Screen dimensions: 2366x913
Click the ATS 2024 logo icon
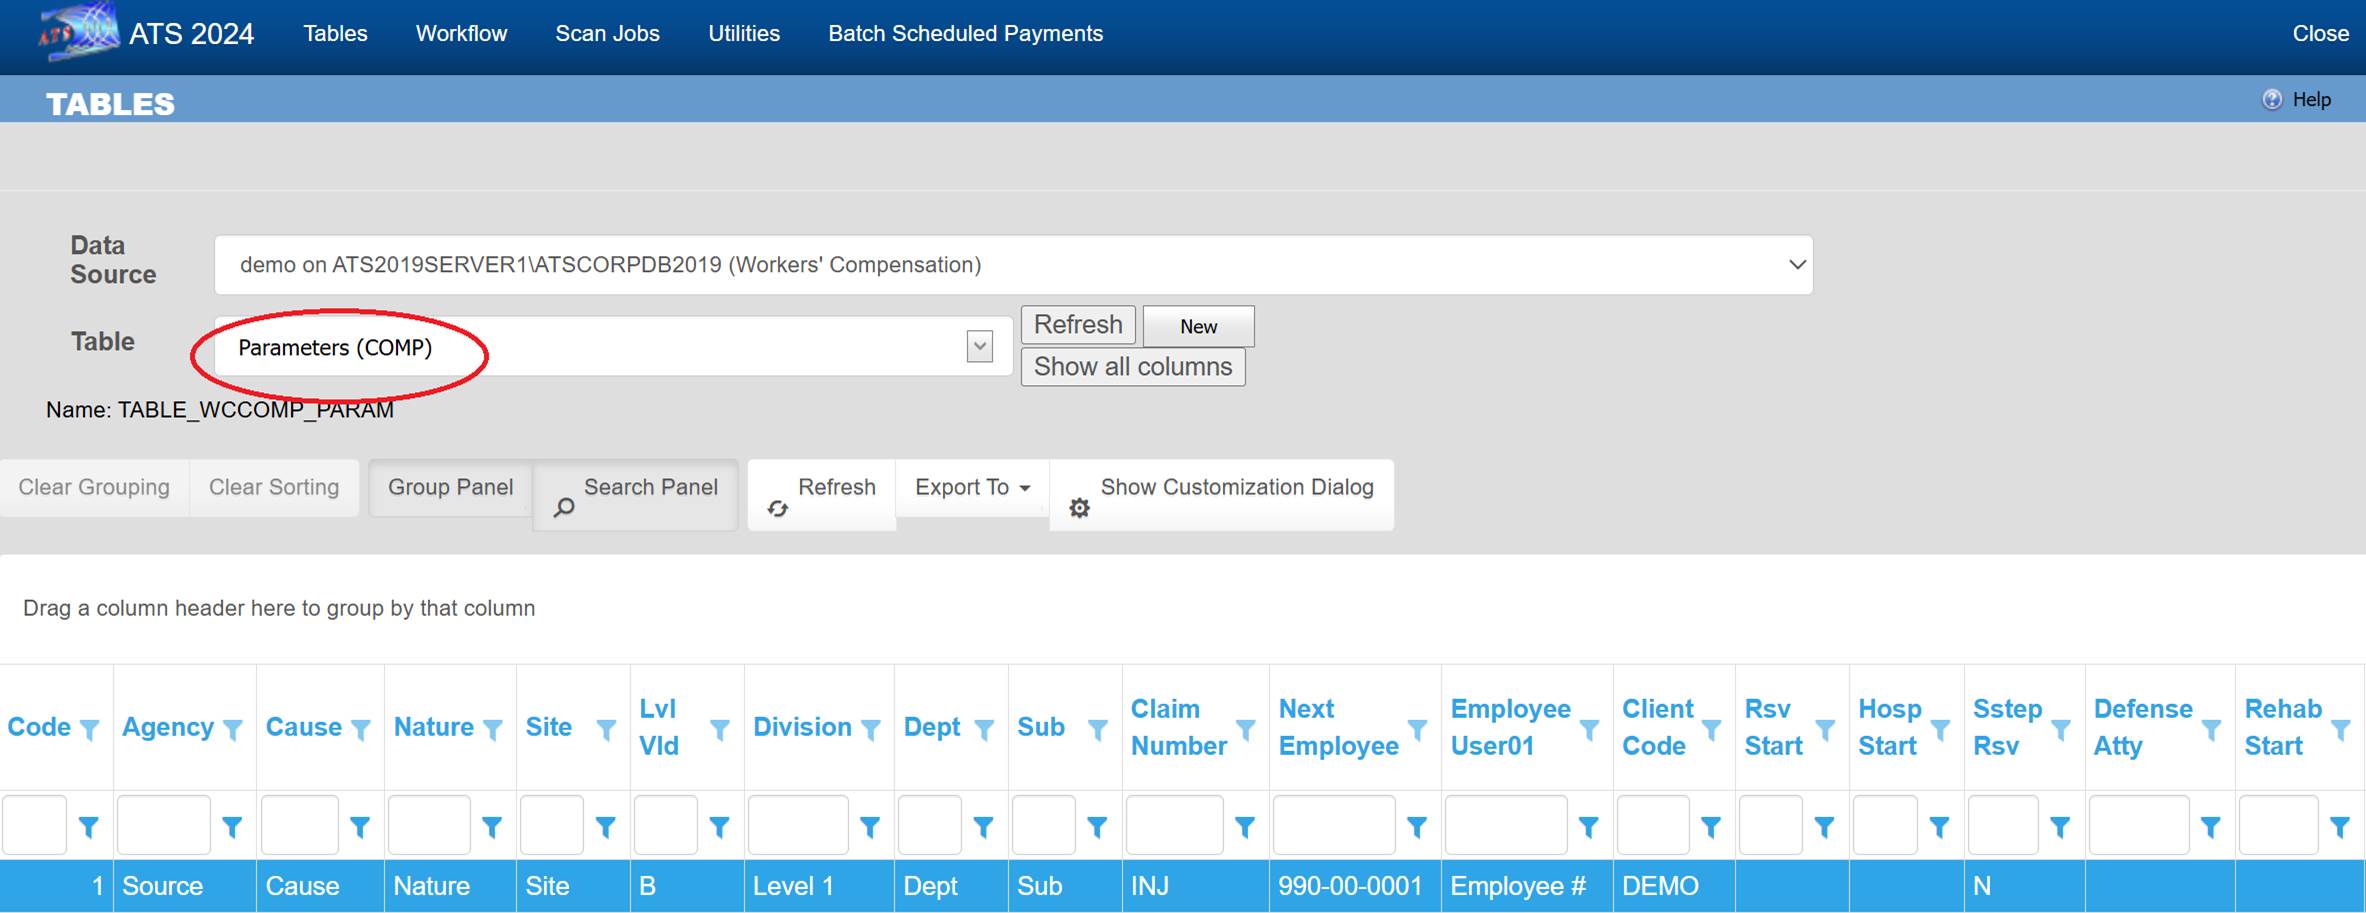(x=78, y=32)
